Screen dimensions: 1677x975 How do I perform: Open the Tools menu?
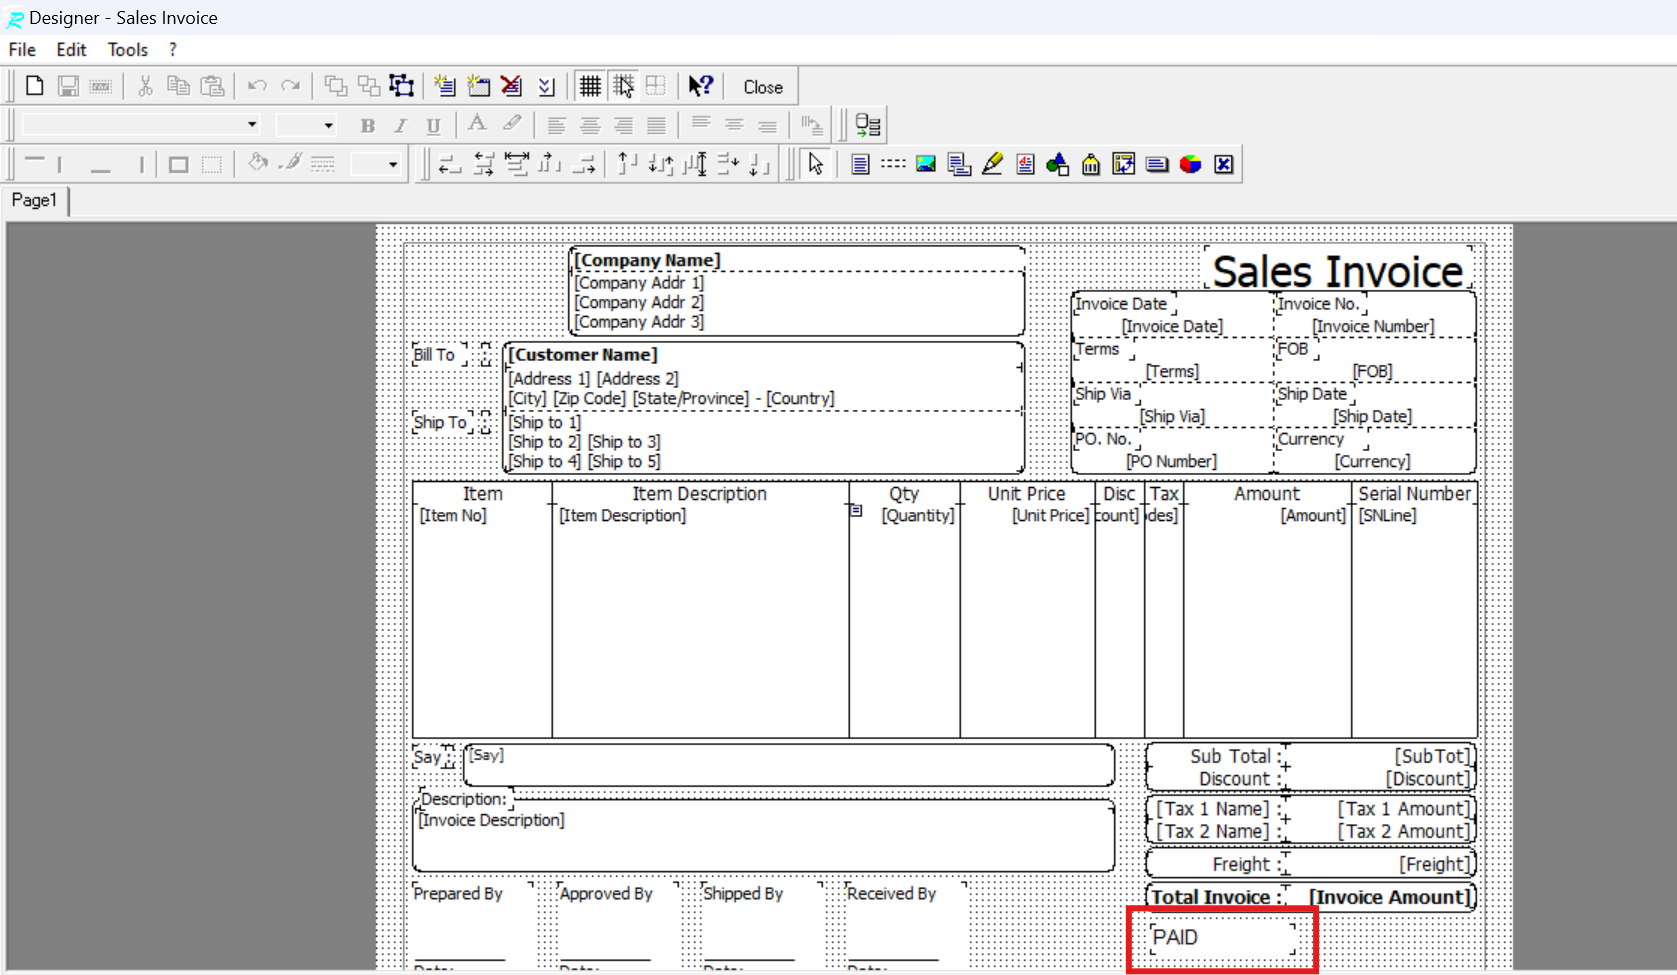click(x=127, y=50)
